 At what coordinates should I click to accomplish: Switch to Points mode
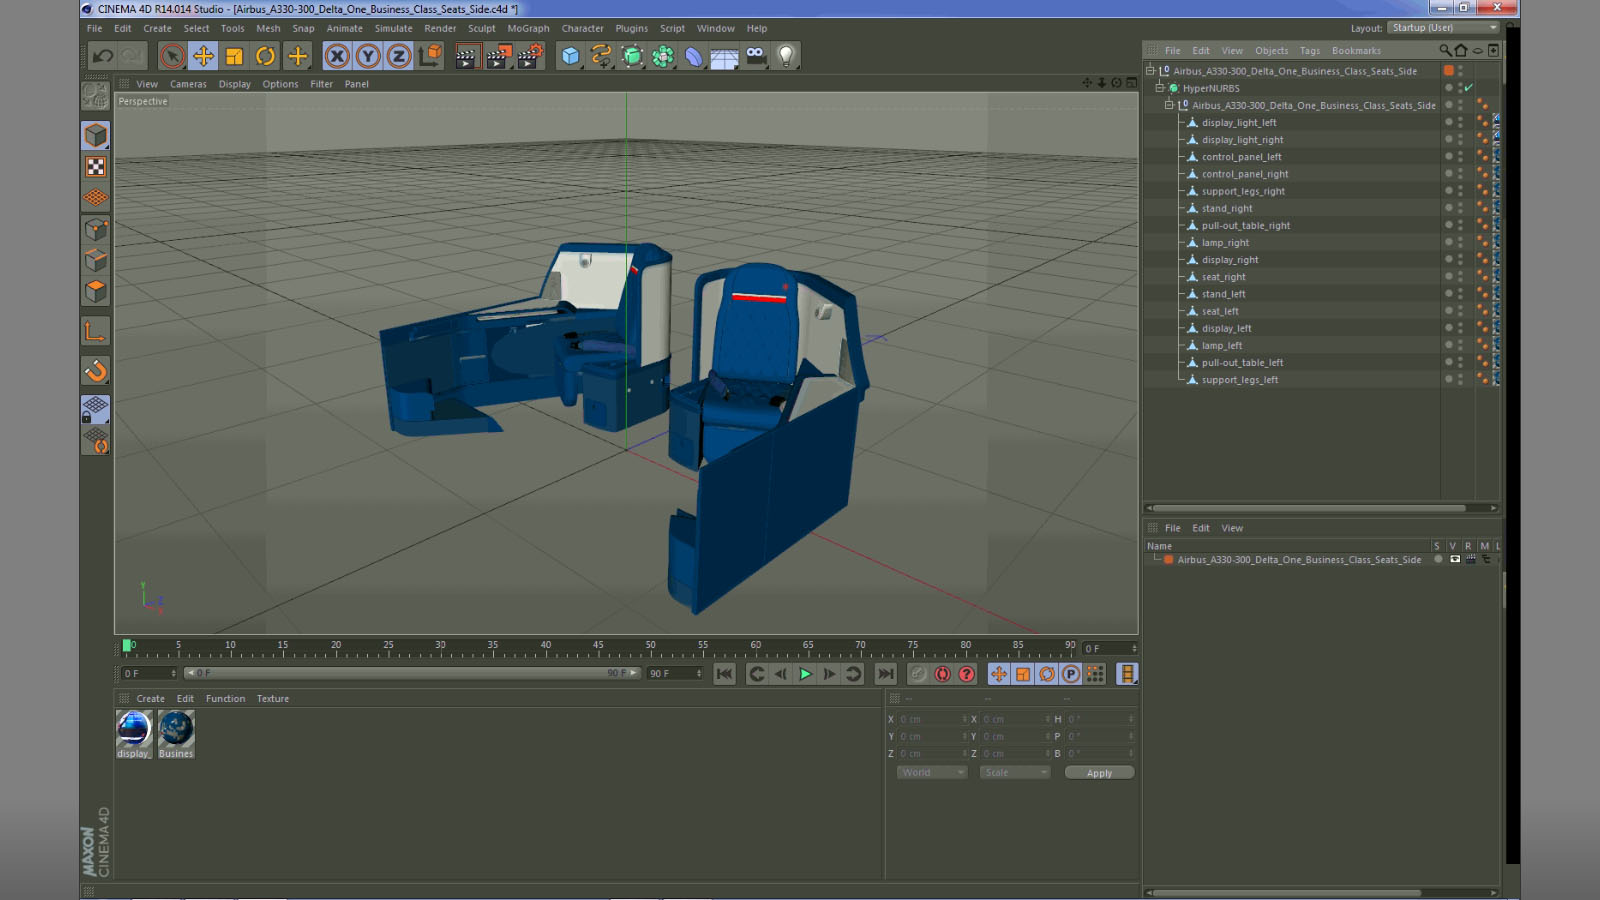(x=96, y=230)
